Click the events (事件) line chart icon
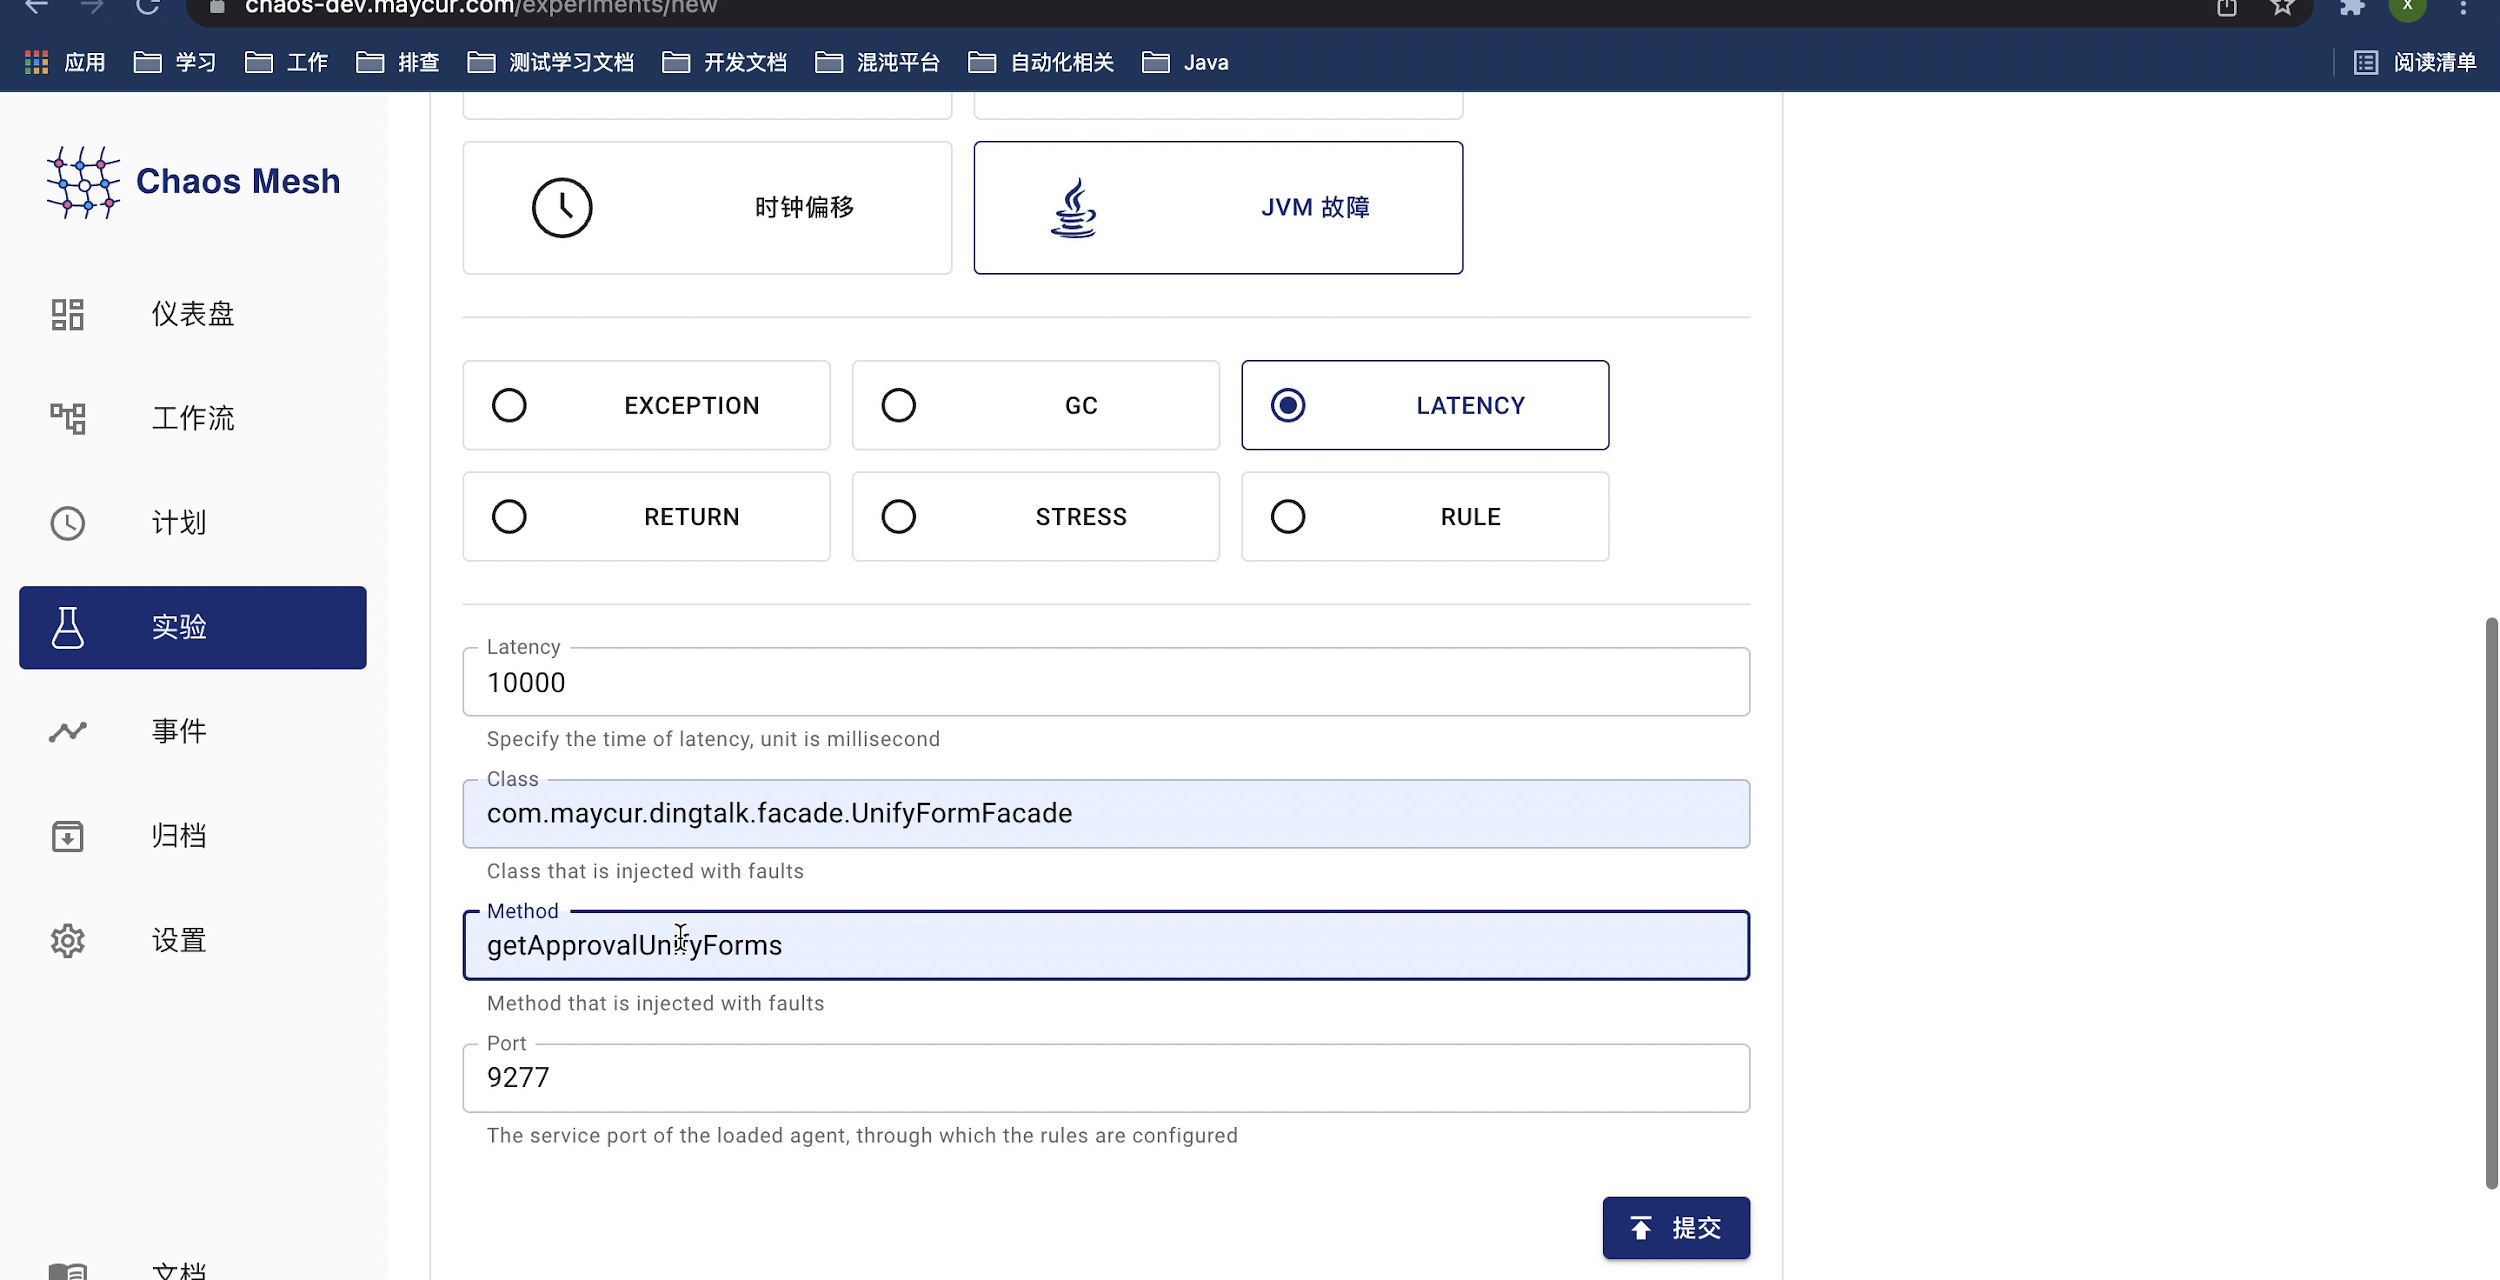This screenshot has width=2500, height=1280. coord(68,732)
